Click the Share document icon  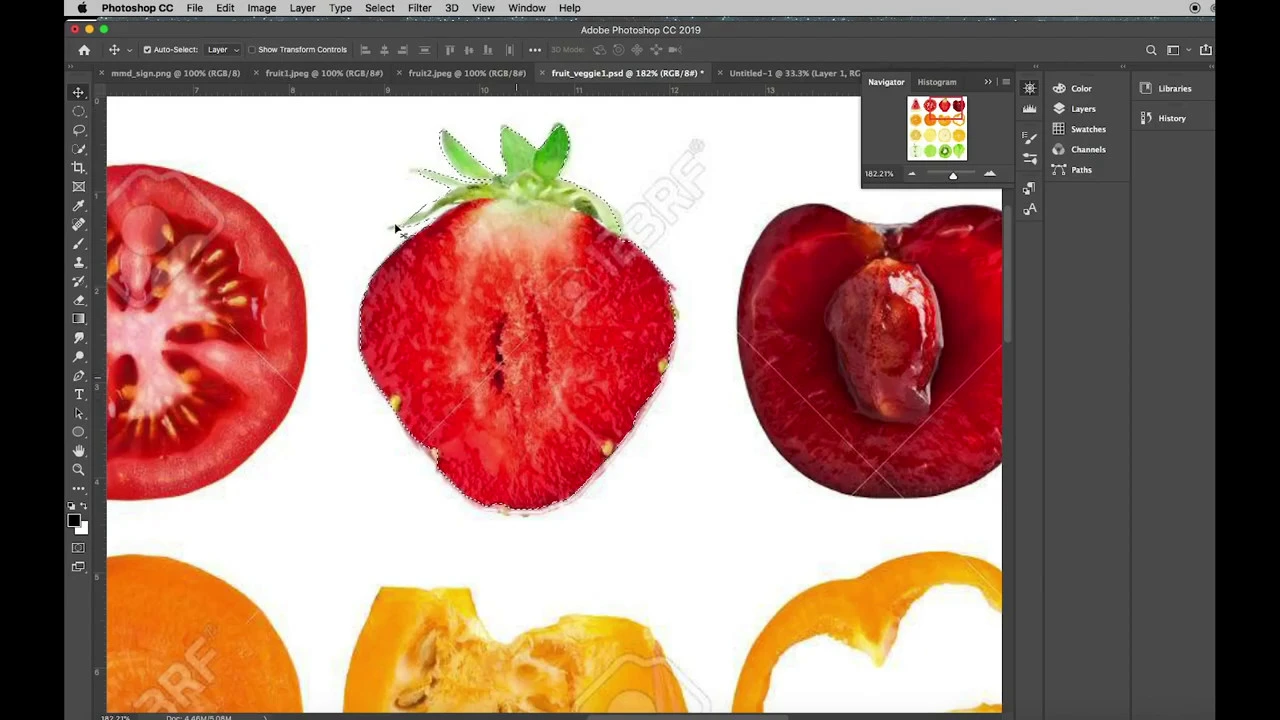[x=1206, y=50]
